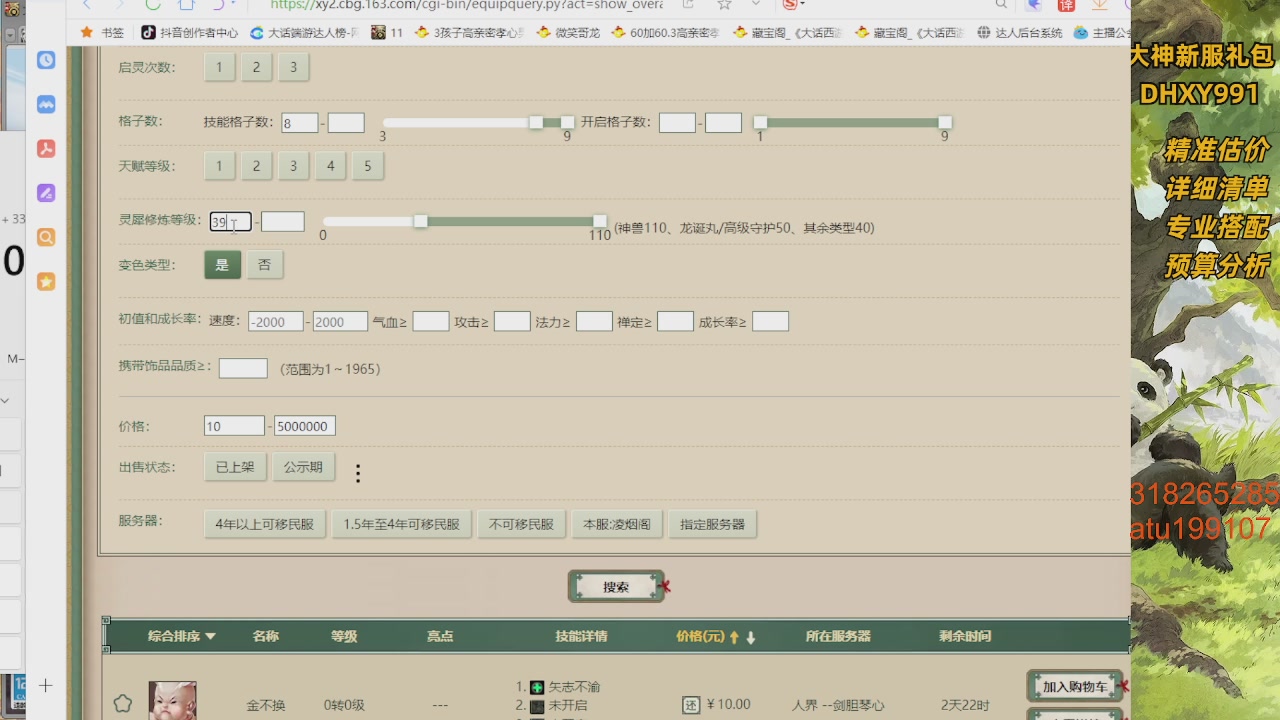Viewport: 1280px width, 720px height.
Task: Click the 价格(元) column header
Action: (701, 636)
